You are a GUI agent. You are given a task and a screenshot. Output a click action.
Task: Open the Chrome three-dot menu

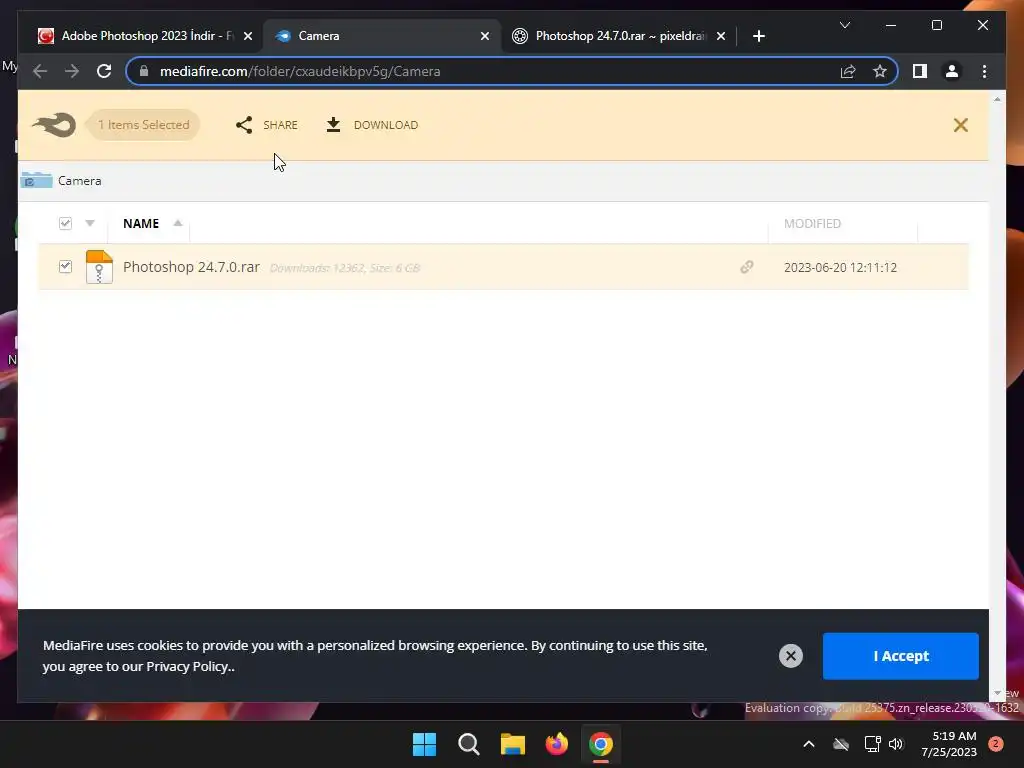pos(984,71)
